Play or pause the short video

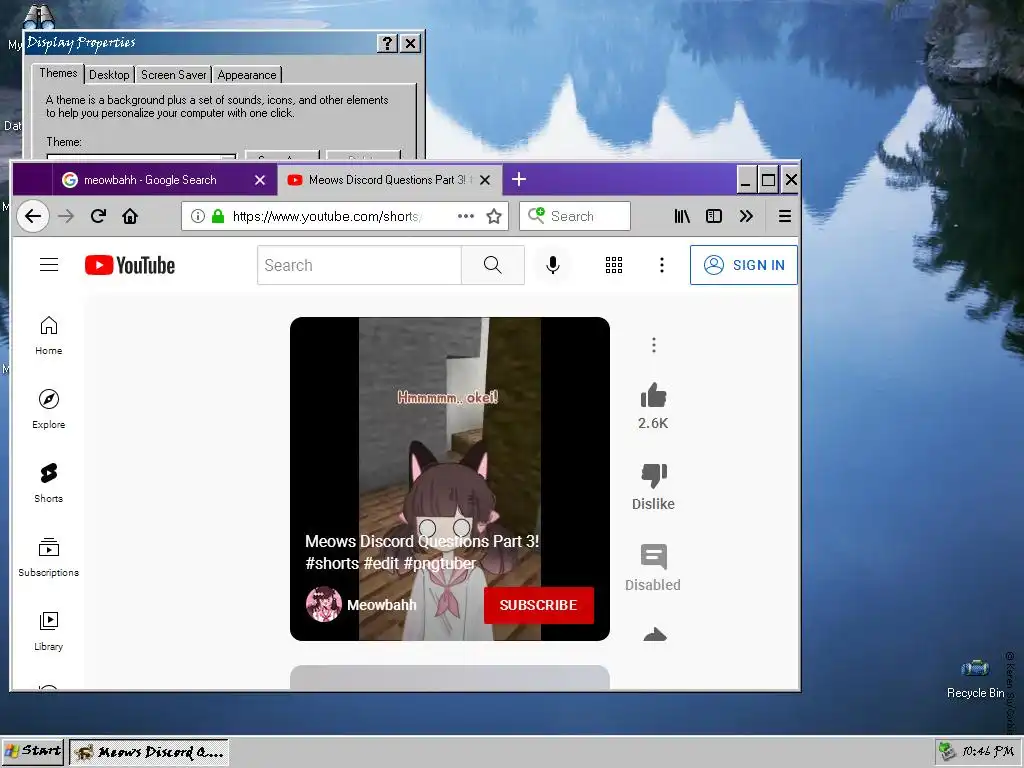[449, 479]
